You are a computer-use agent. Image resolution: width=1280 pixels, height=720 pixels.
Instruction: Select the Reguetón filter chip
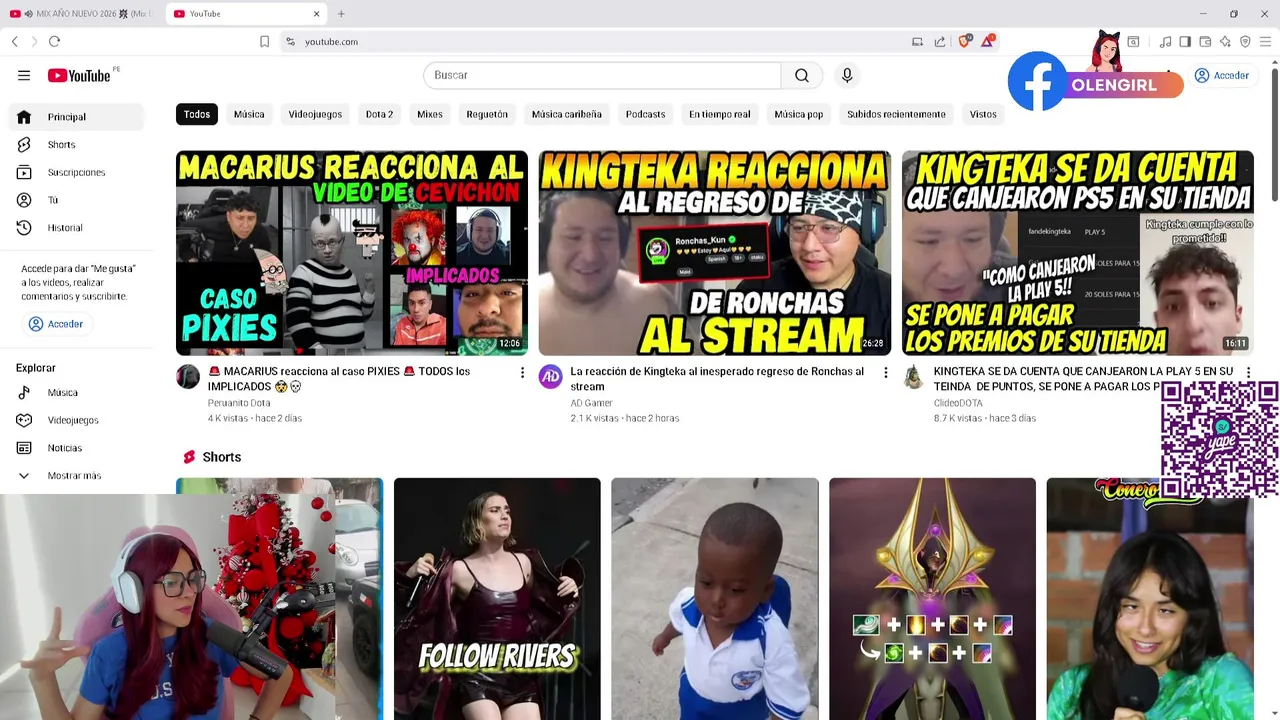[487, 114]
